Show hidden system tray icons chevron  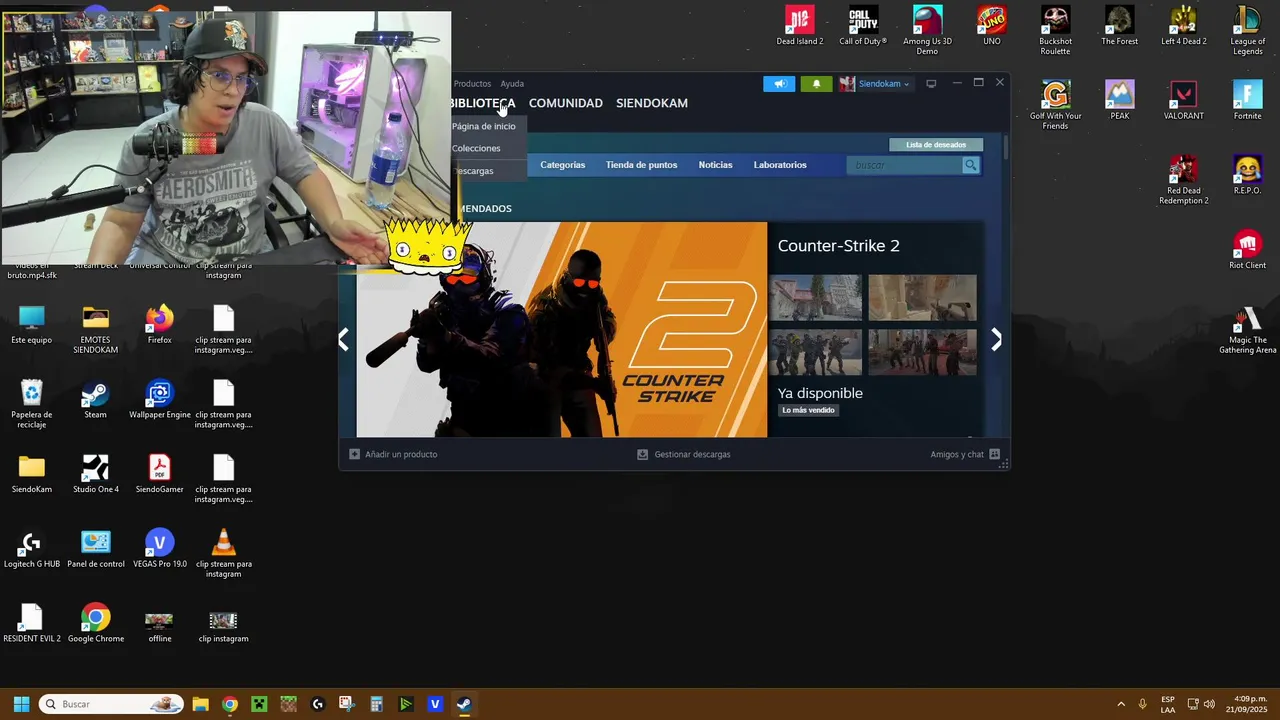1120,704
